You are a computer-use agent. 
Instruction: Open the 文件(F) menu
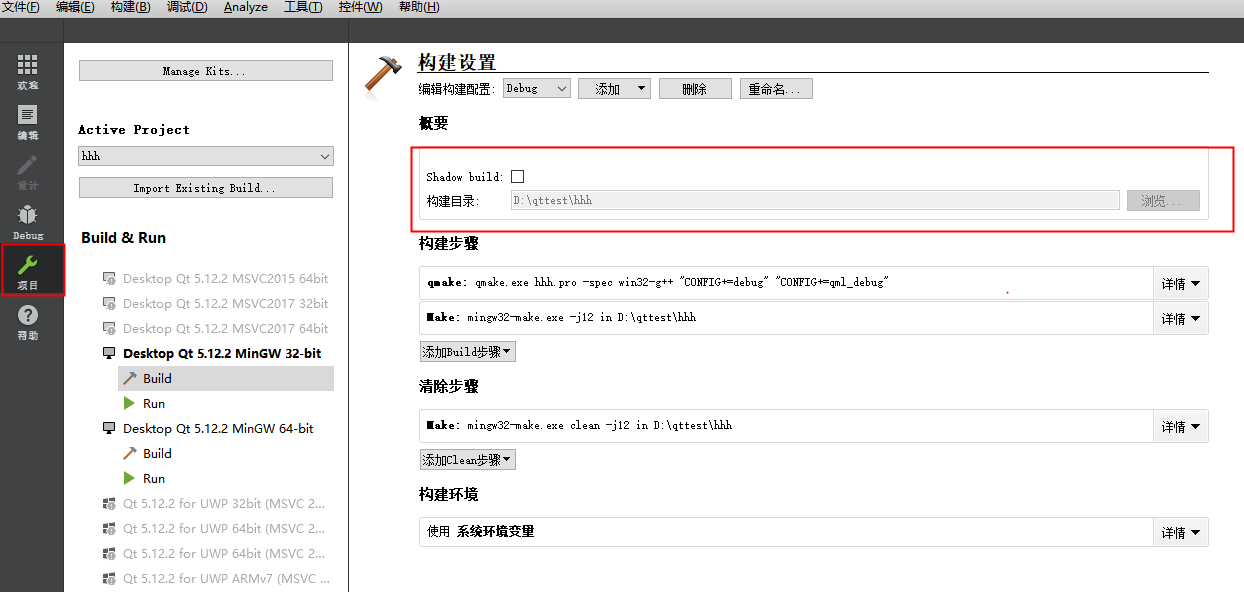pos(21,7)
